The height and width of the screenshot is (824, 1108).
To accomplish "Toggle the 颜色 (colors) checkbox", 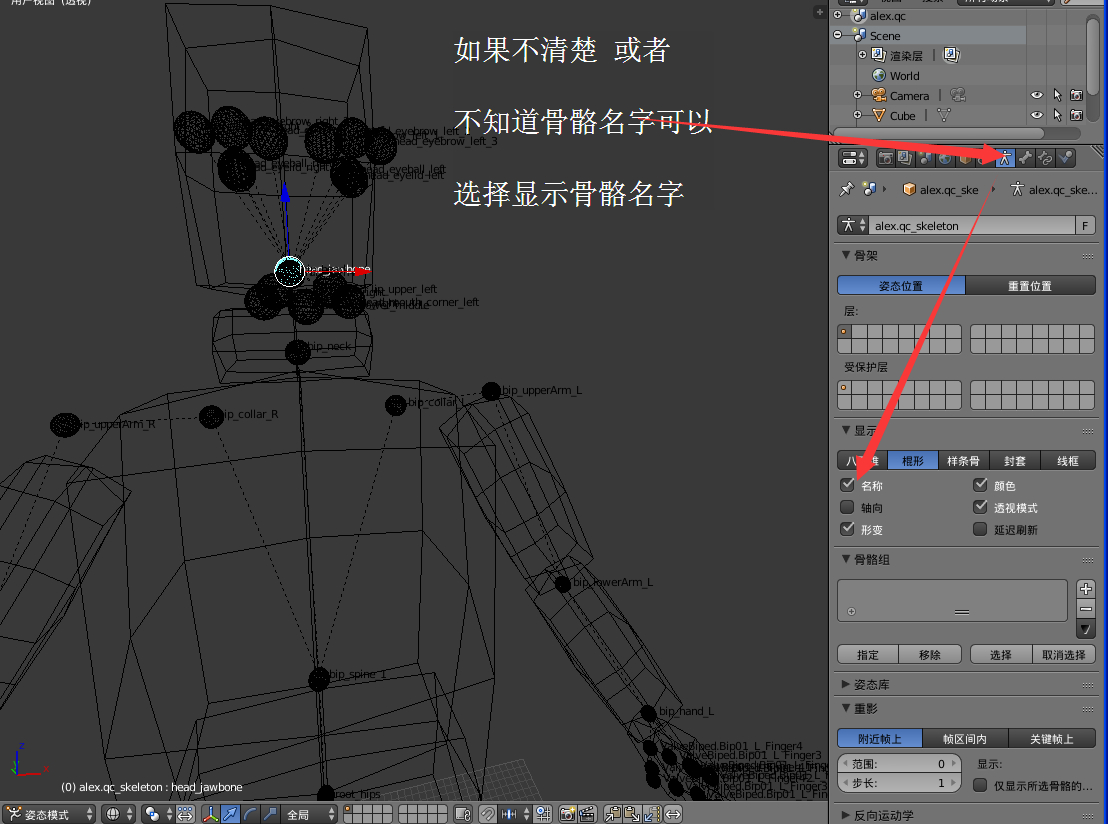I will [980, 485].
